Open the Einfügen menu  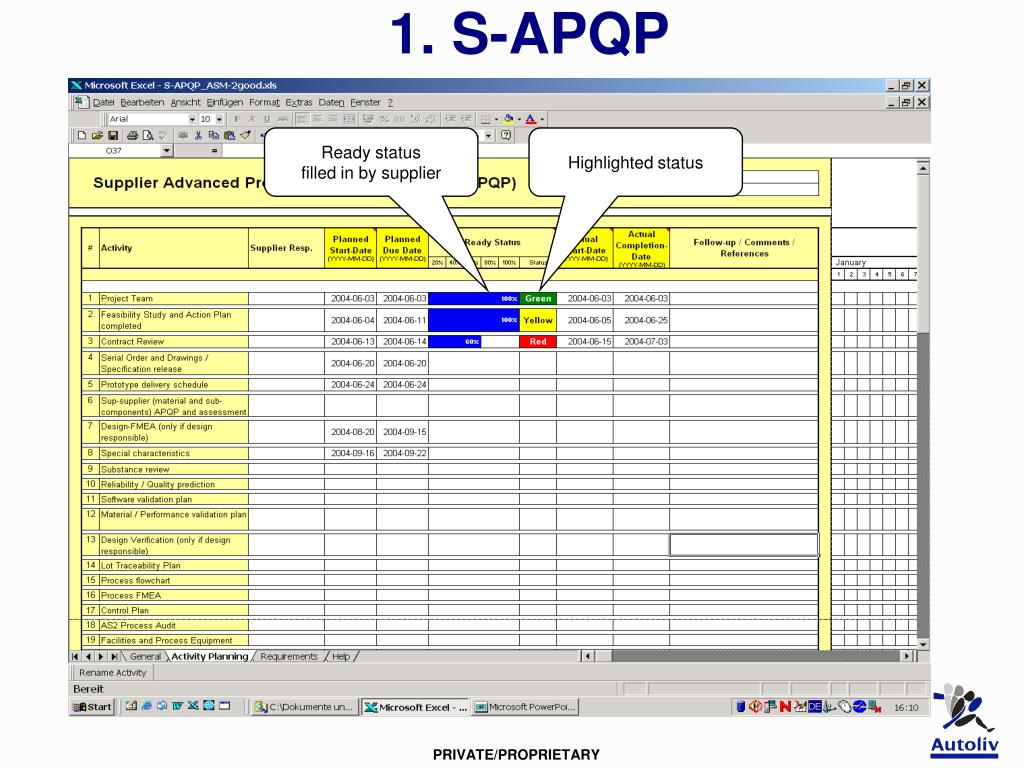pyautogui.click(x=225, y=103)
